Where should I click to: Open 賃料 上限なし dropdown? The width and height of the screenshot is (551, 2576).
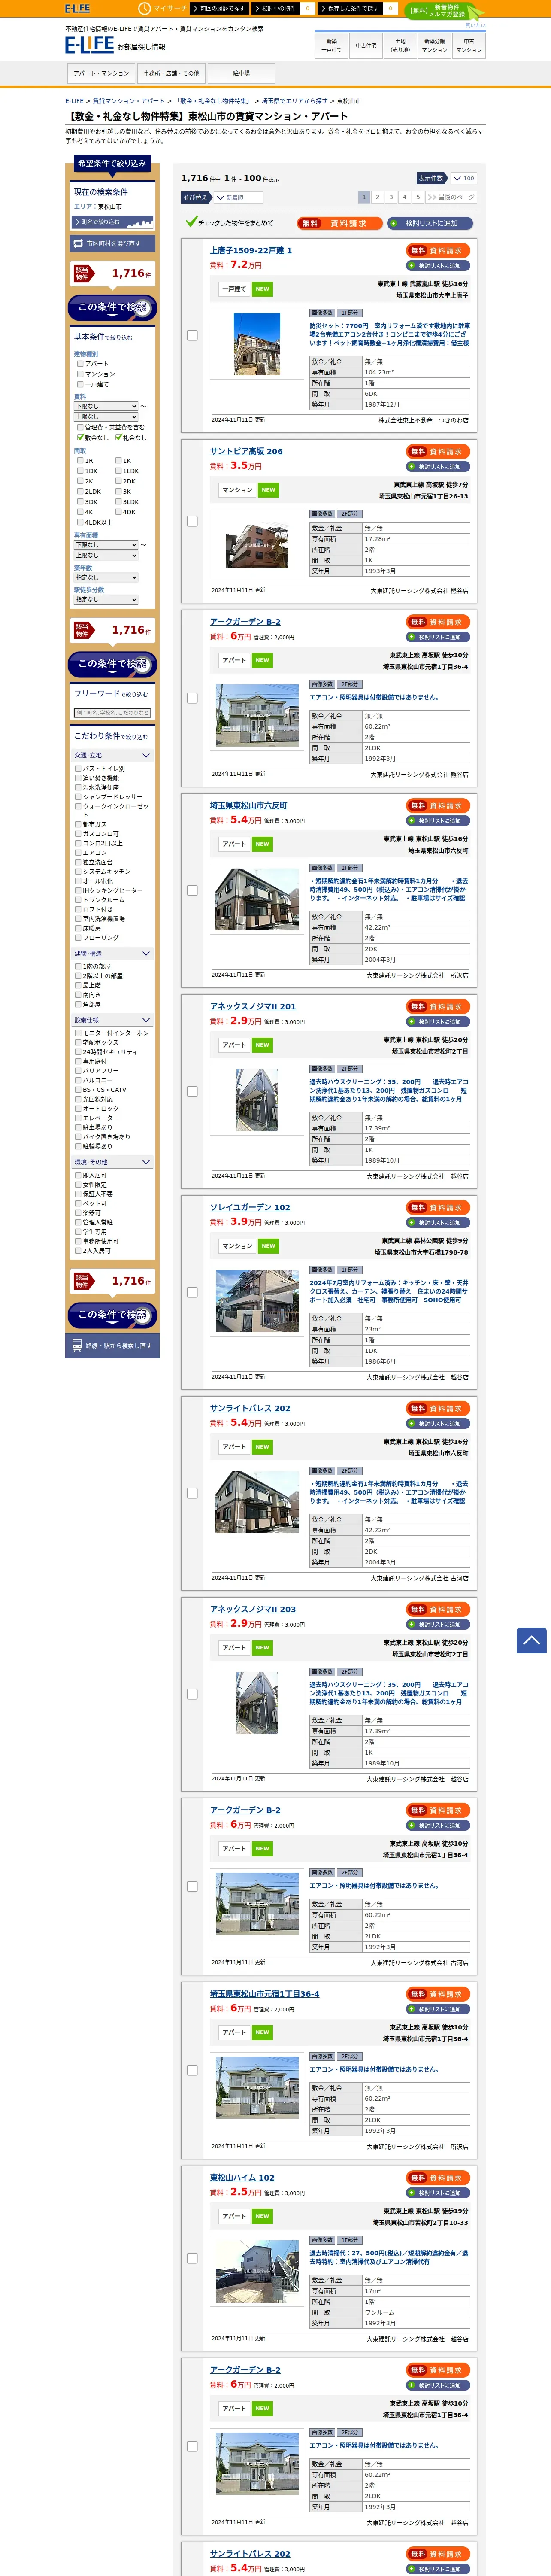point(106,417)
